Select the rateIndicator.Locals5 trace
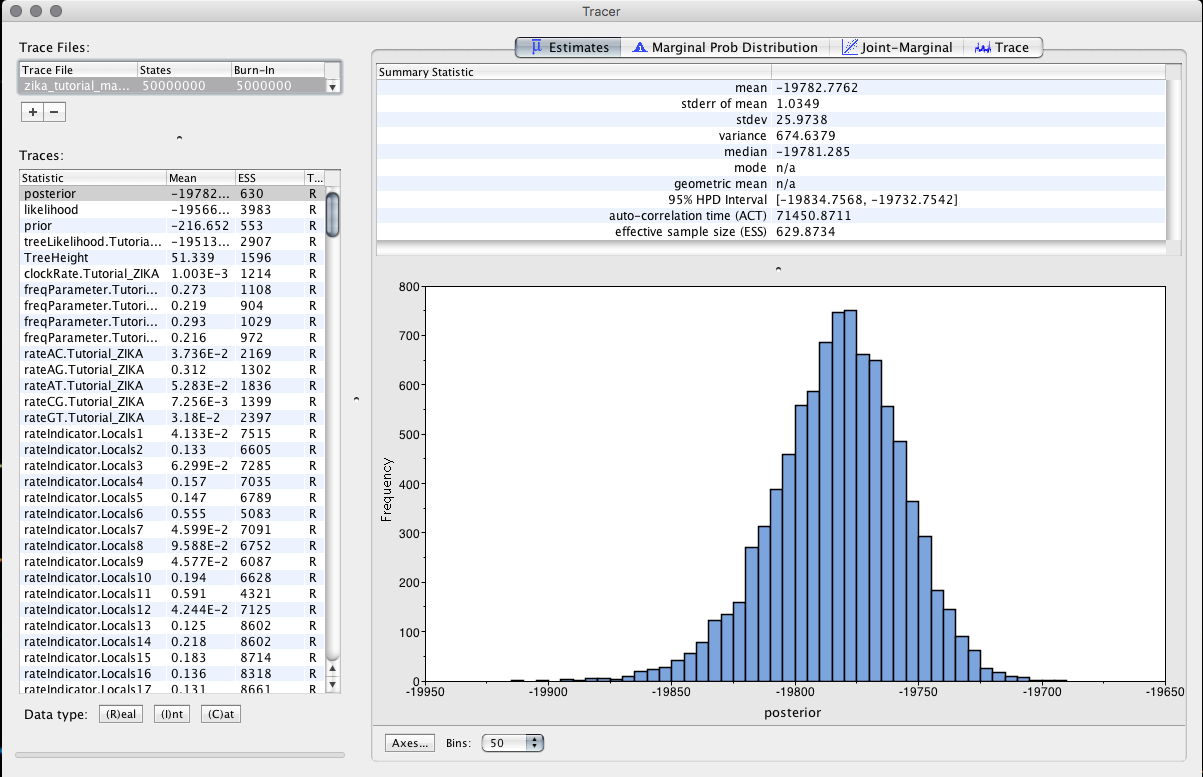The height and width of the screenshot is (777, 1203). [x=173, y=498]
